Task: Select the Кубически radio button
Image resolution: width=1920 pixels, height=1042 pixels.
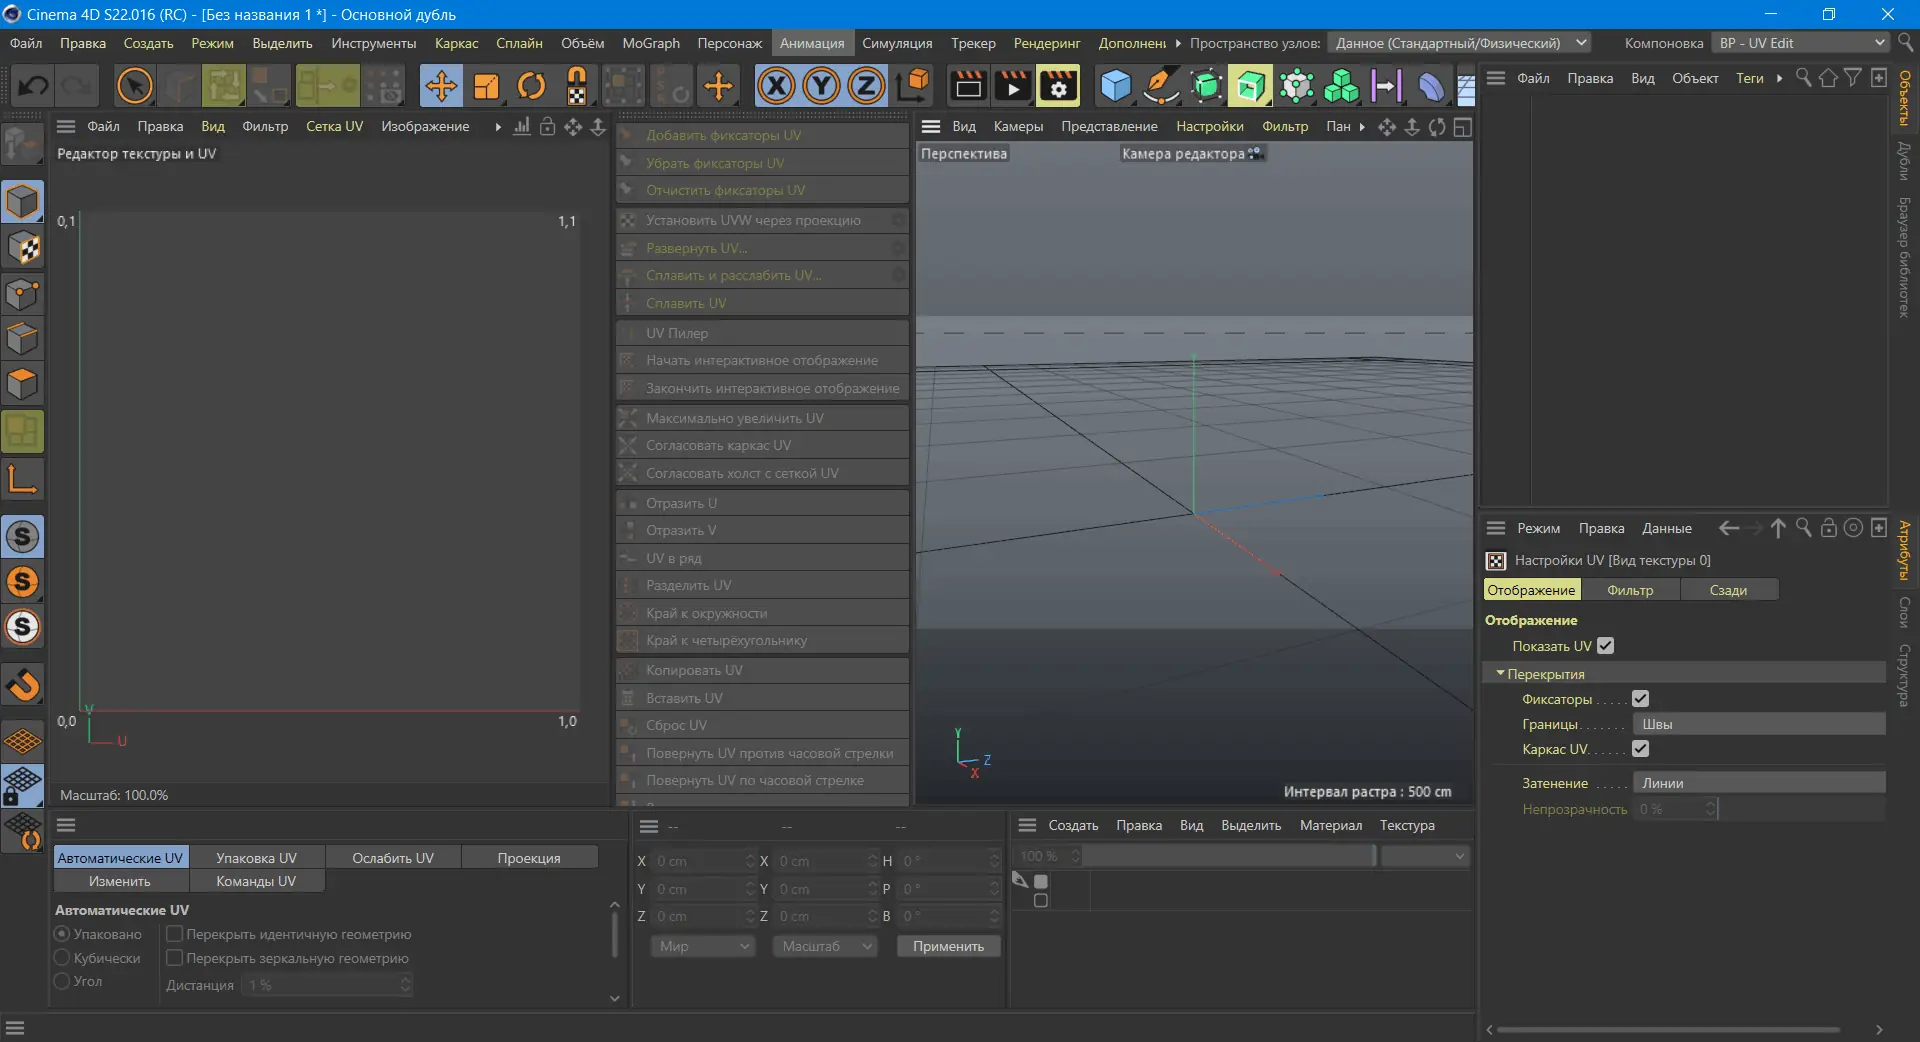Action: [x=62, y=958]
